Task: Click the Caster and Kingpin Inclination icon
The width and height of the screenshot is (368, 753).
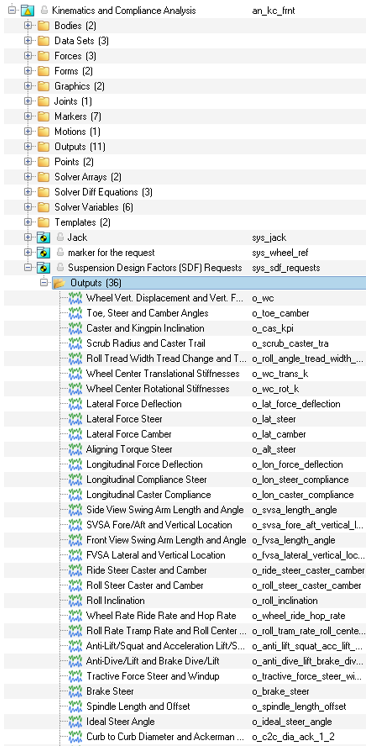Action: click(x=75, y=328)
